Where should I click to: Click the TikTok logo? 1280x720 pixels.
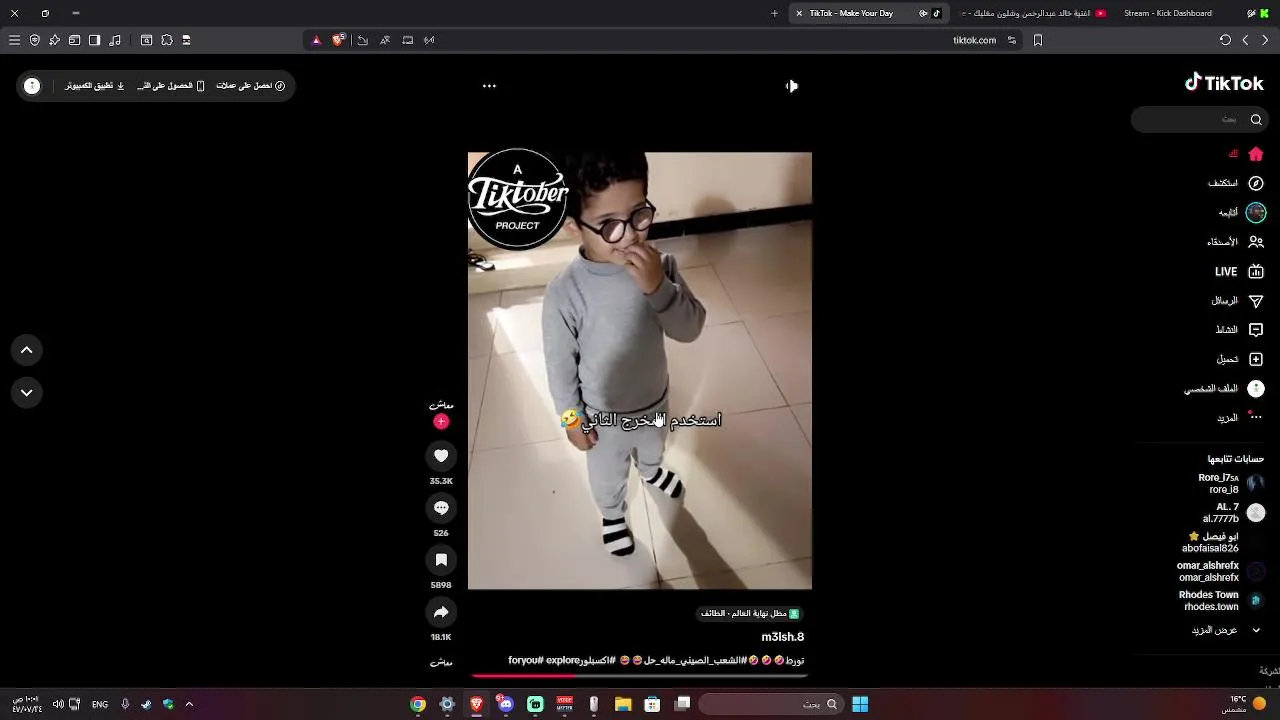tap(1224, 83)
